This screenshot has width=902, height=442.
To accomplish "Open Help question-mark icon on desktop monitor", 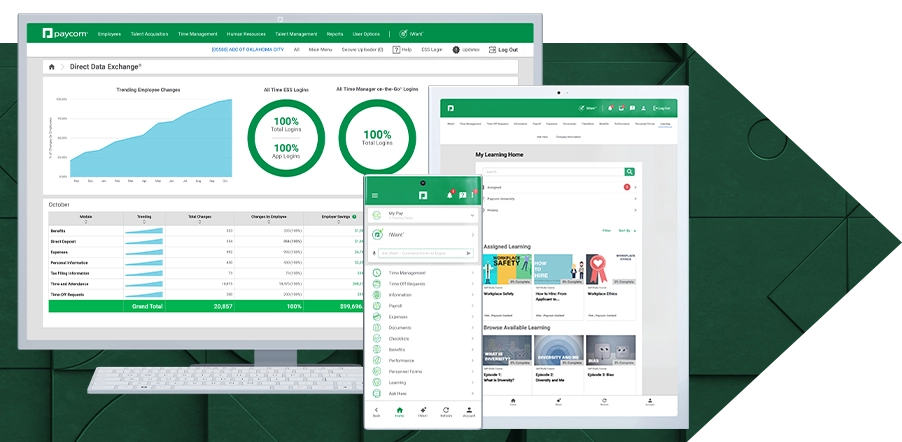I will click(396, 50).
